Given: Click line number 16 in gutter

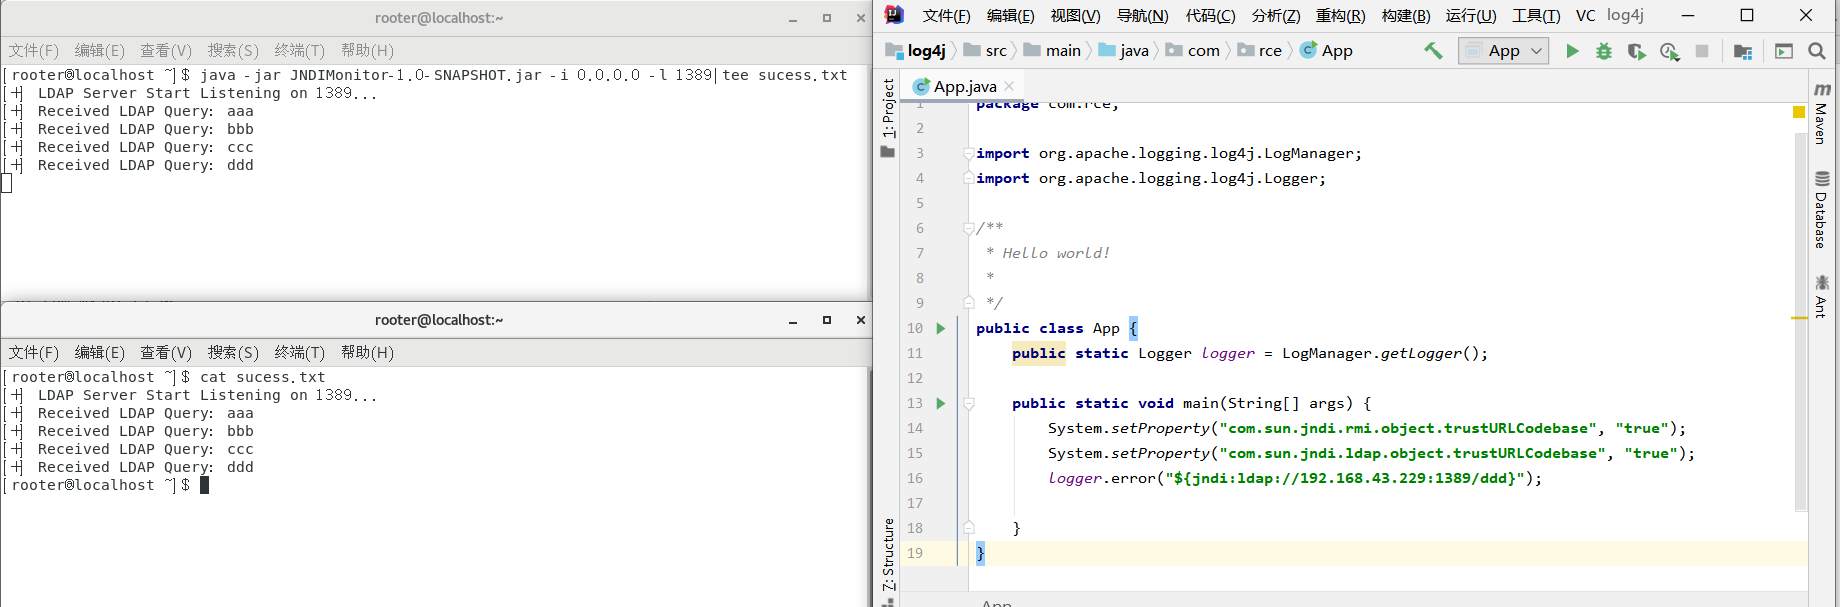Looking at the screenshot, I should (x=915, y=478).
